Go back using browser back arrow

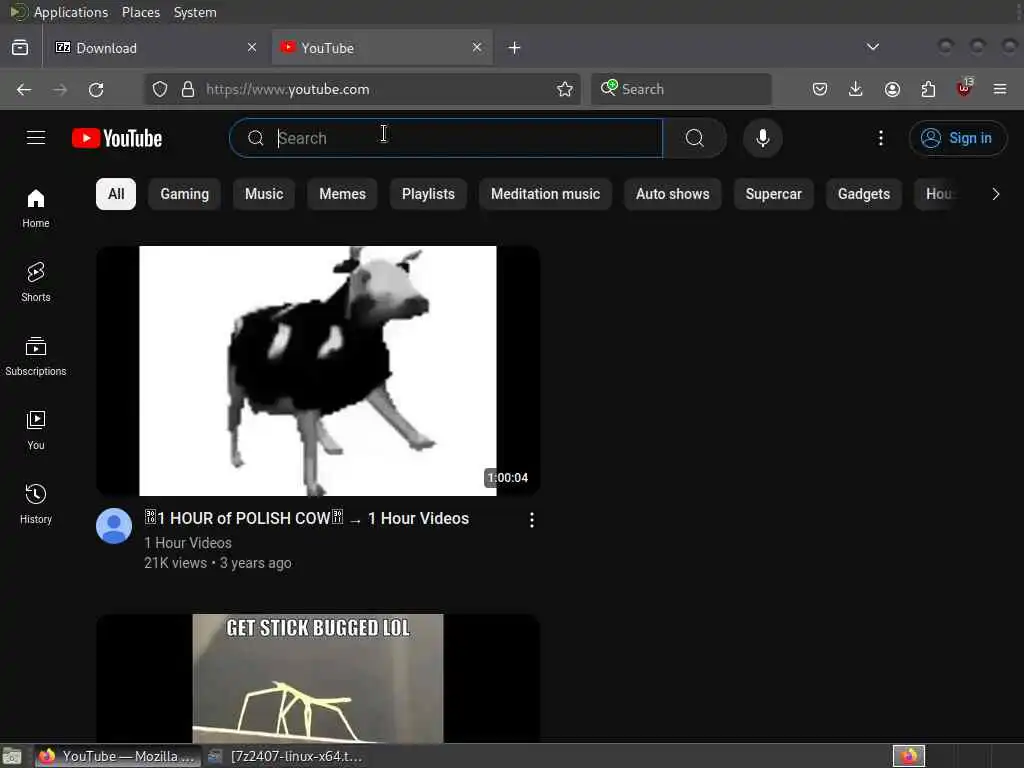click(x=24, y=89)
